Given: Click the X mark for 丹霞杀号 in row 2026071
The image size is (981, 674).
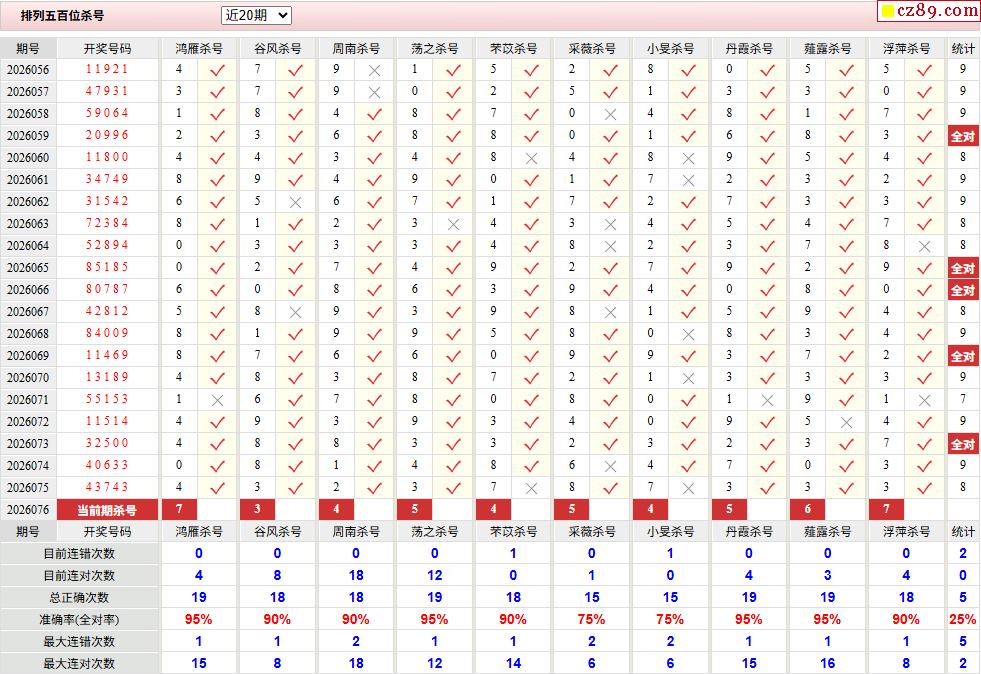Looking at the screenshot, I should pos(767,400).
